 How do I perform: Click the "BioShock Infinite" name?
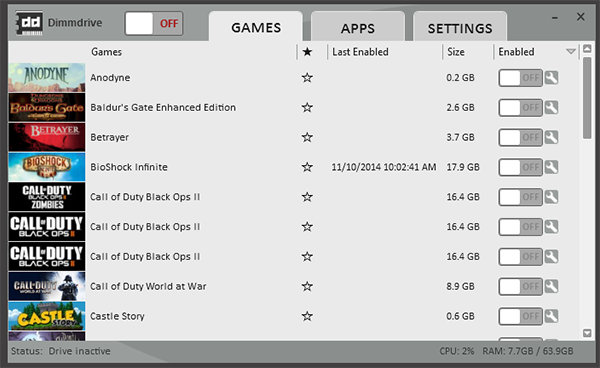point(129,167)
